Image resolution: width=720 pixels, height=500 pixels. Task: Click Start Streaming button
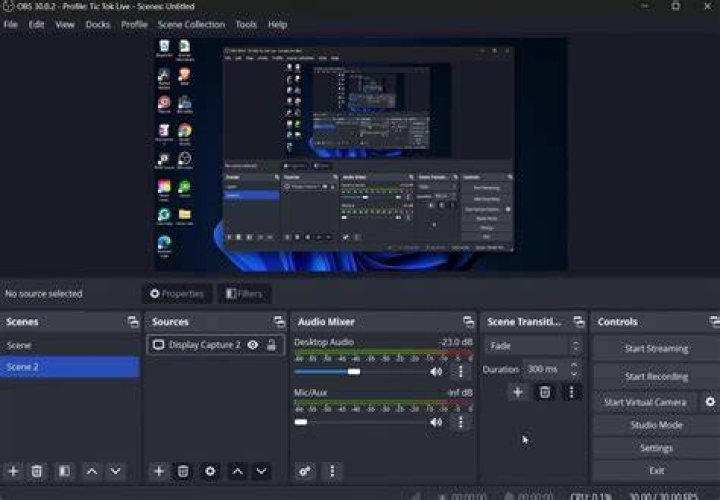click(656, 348)
